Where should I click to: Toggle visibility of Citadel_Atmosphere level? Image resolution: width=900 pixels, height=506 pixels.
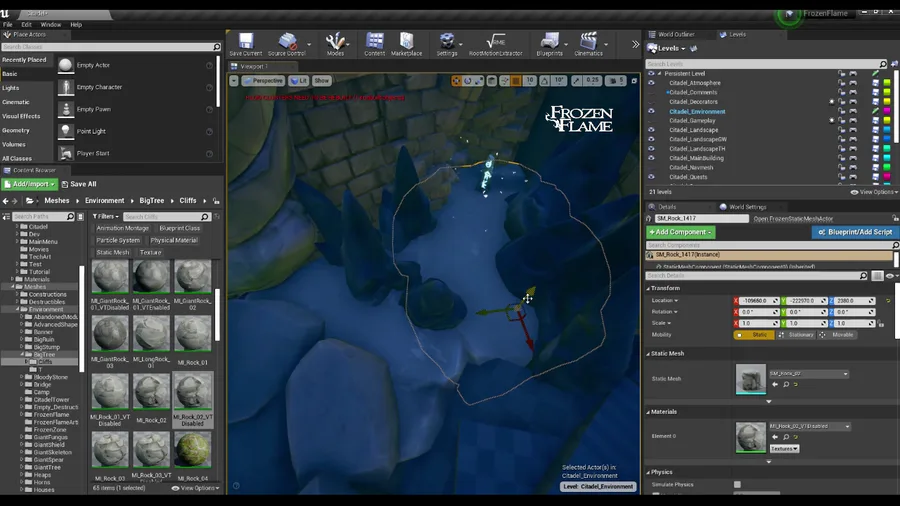(651, 83)
